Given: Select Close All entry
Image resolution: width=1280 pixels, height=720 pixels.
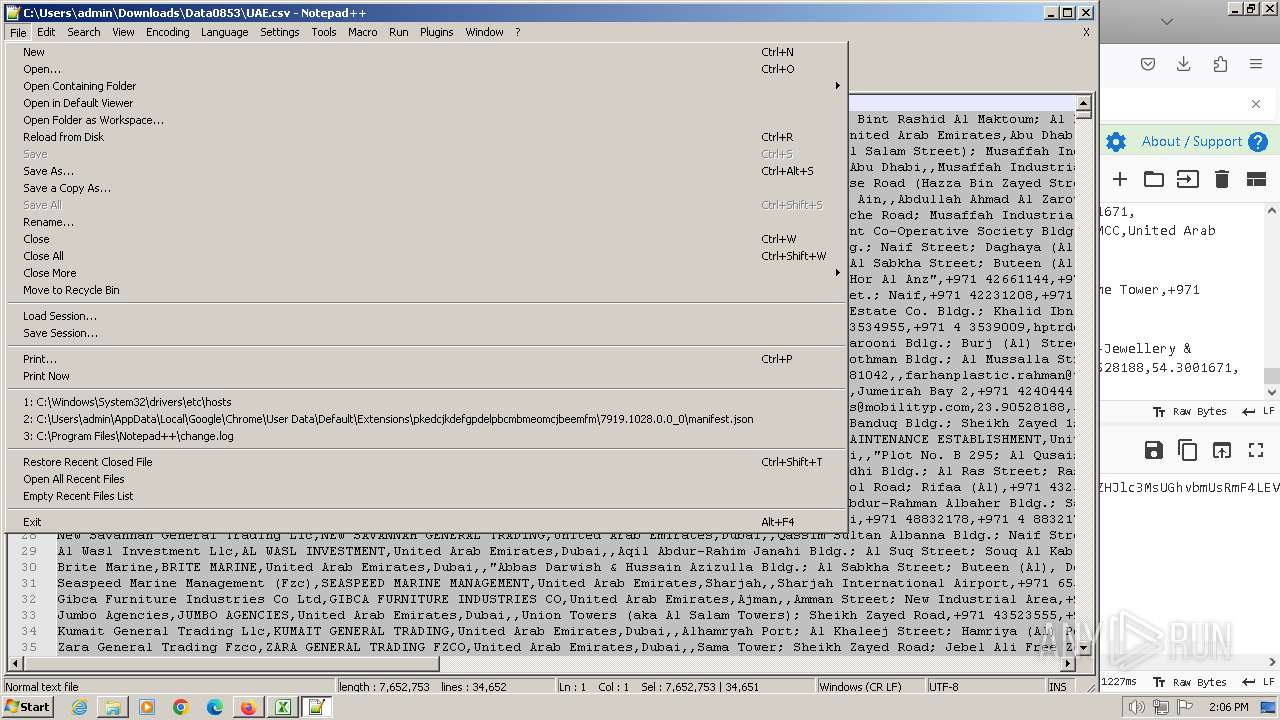Looking at the screenshot, I should (426, 256).
